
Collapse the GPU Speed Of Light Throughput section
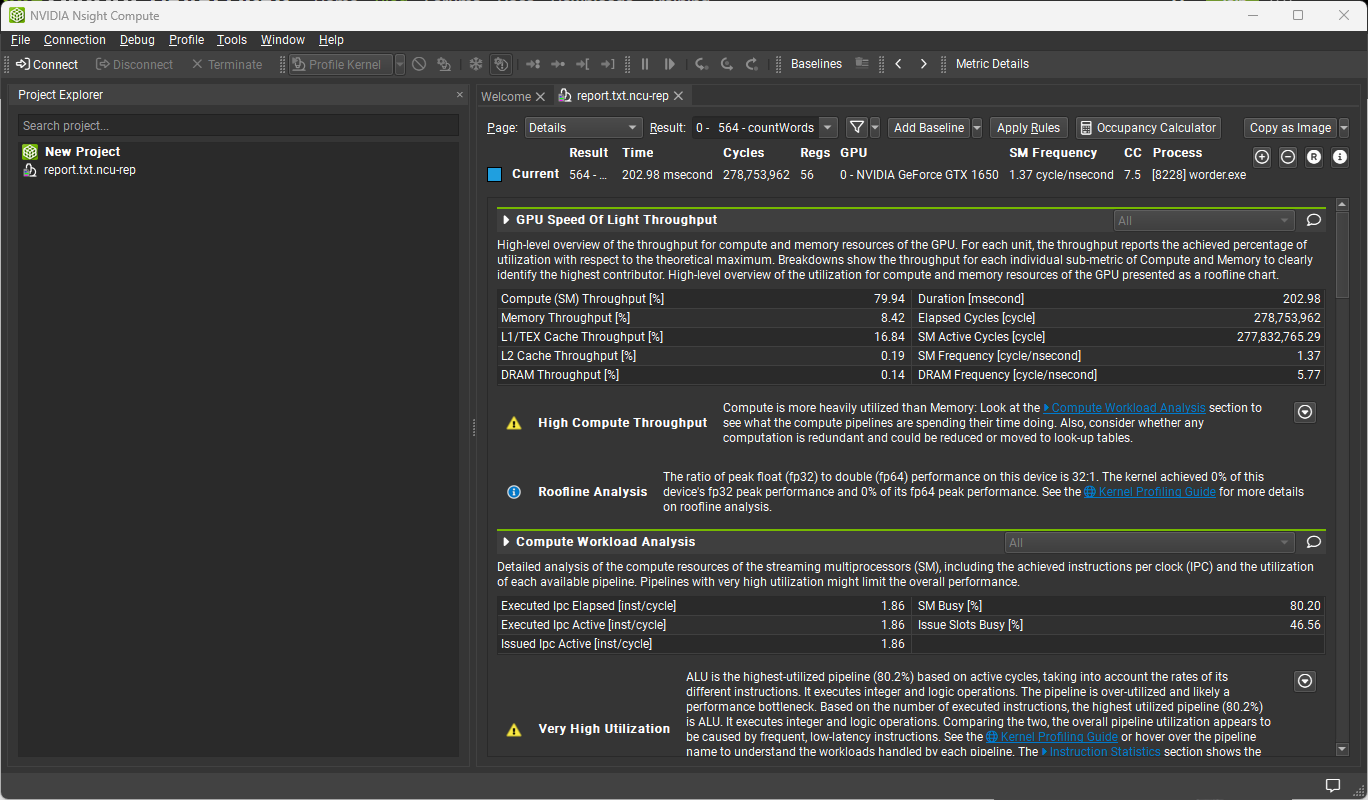pos(506,220)
